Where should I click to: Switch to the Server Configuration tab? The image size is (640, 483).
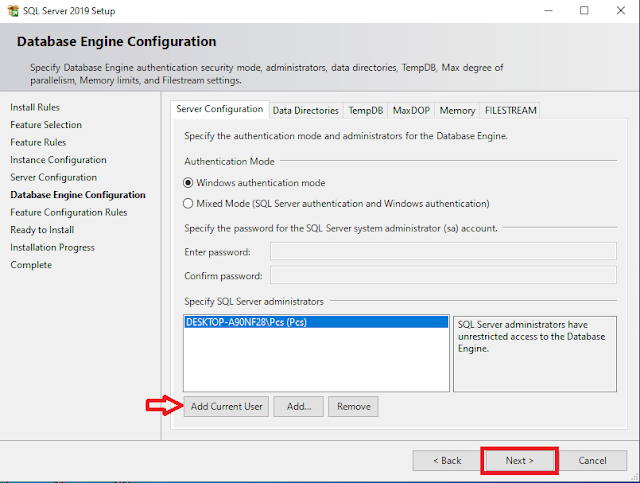pos(220,109)
